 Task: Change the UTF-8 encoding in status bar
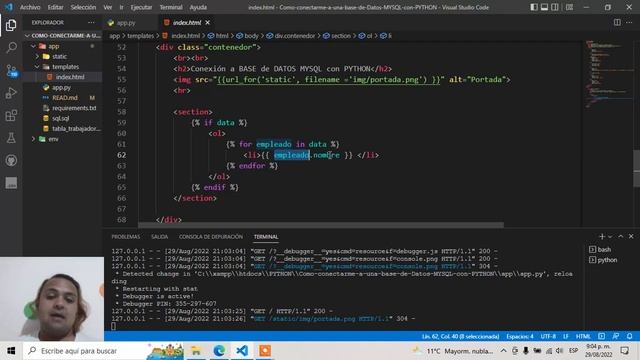(548, 336)
